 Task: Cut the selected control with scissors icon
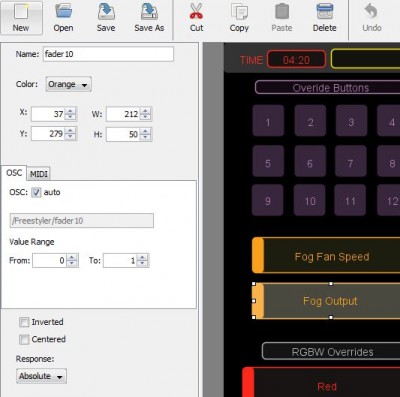[x=196, y=17]
